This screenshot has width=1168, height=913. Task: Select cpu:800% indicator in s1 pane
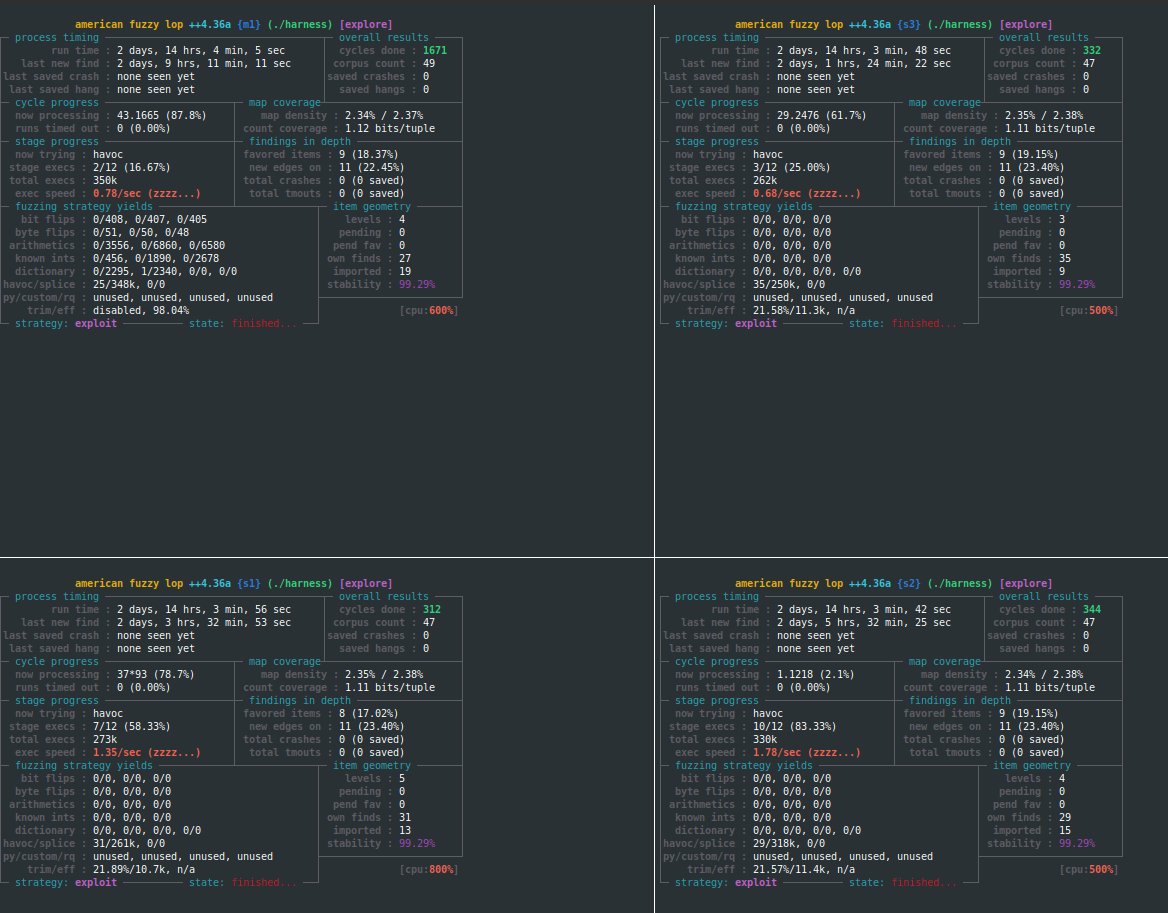[429, 869]
